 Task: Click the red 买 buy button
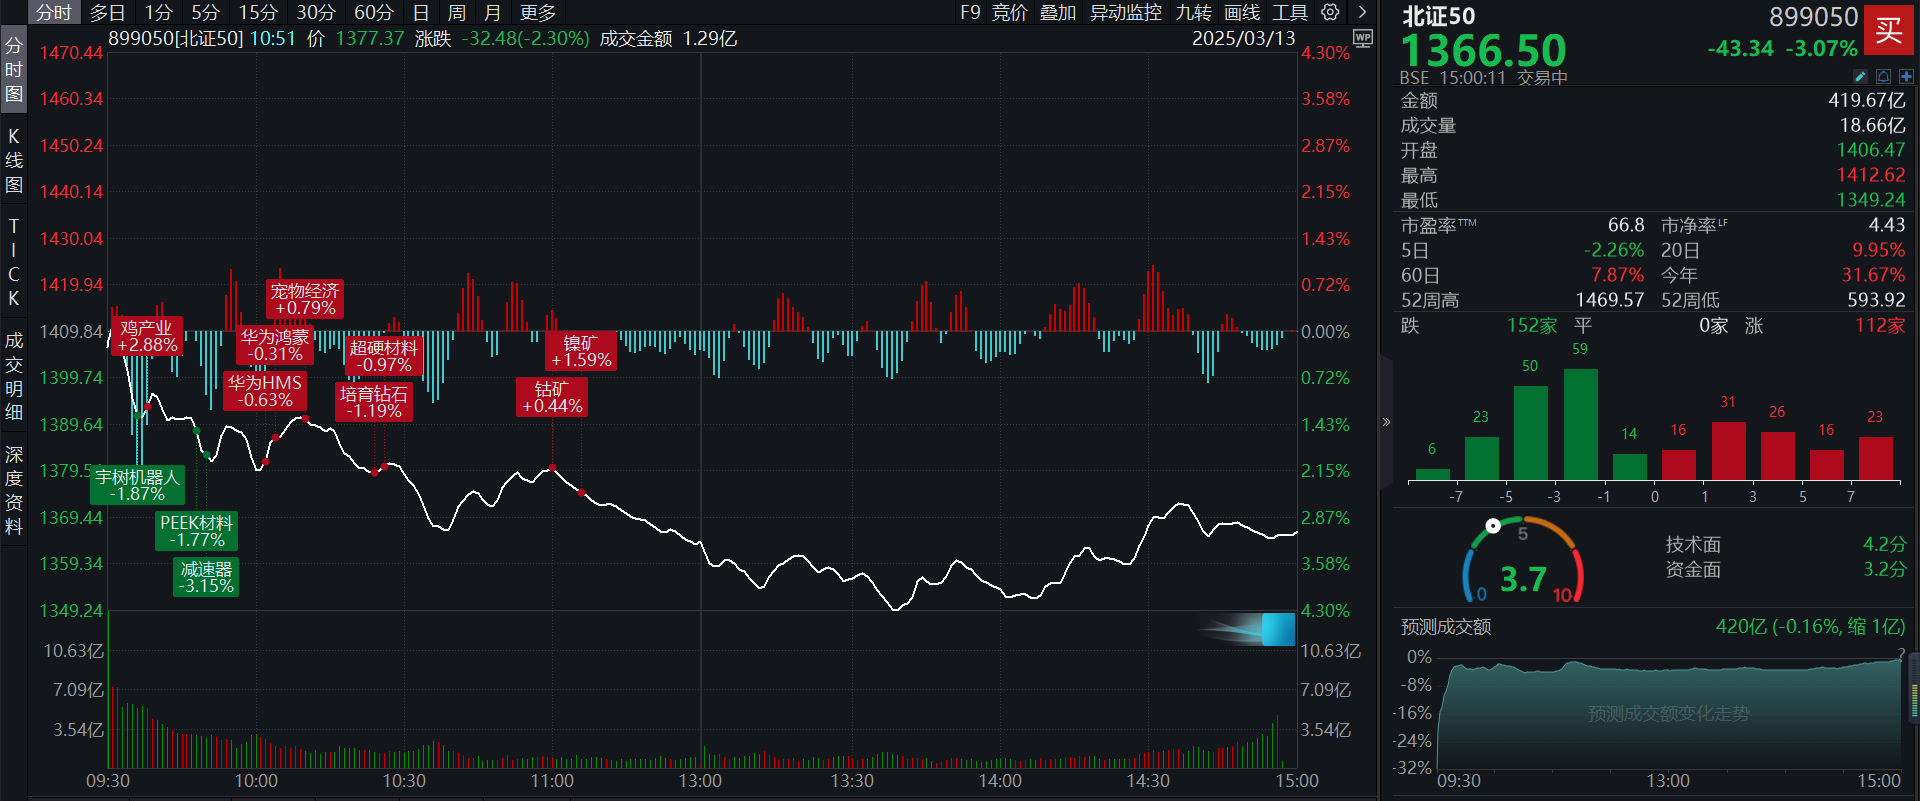pos(1888,30)
